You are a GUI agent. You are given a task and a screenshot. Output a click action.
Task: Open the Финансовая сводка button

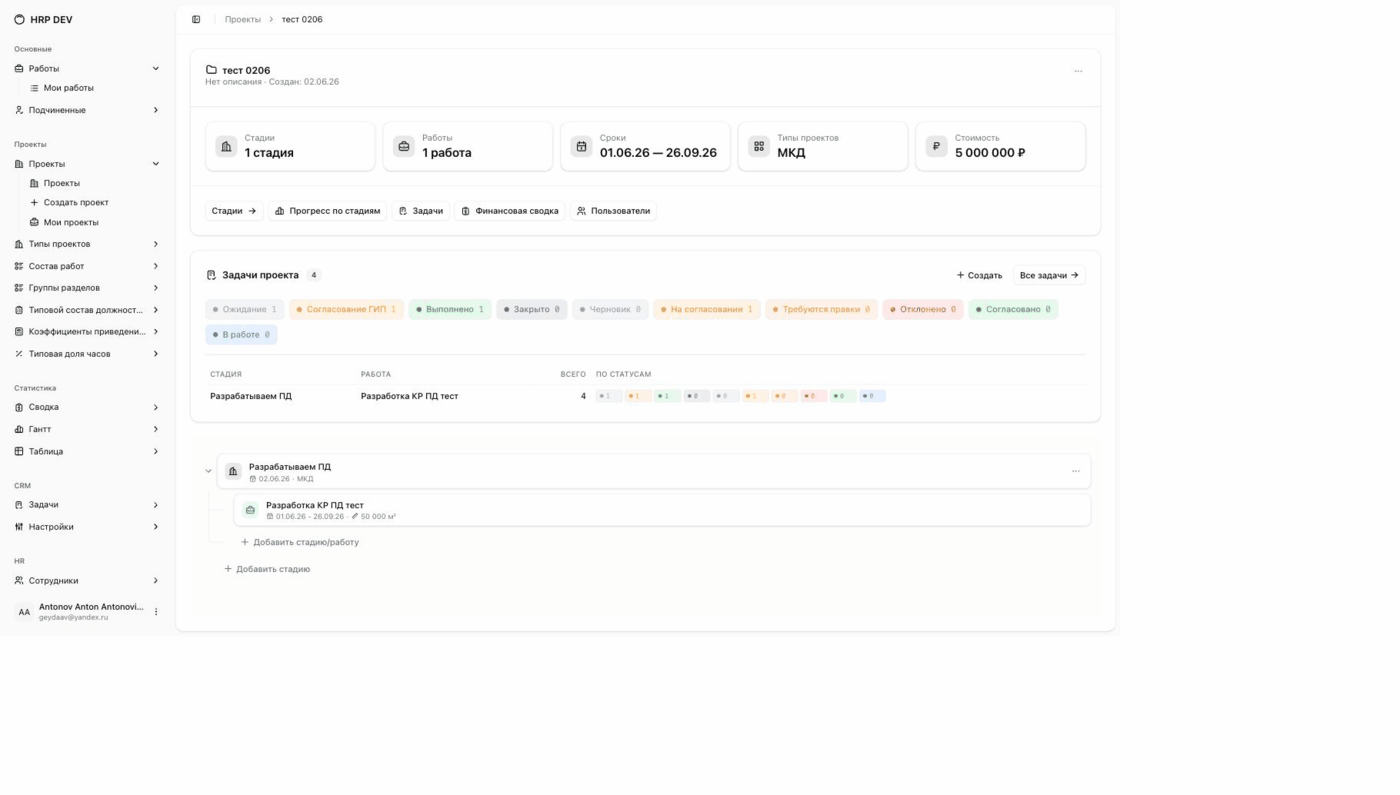509,211
